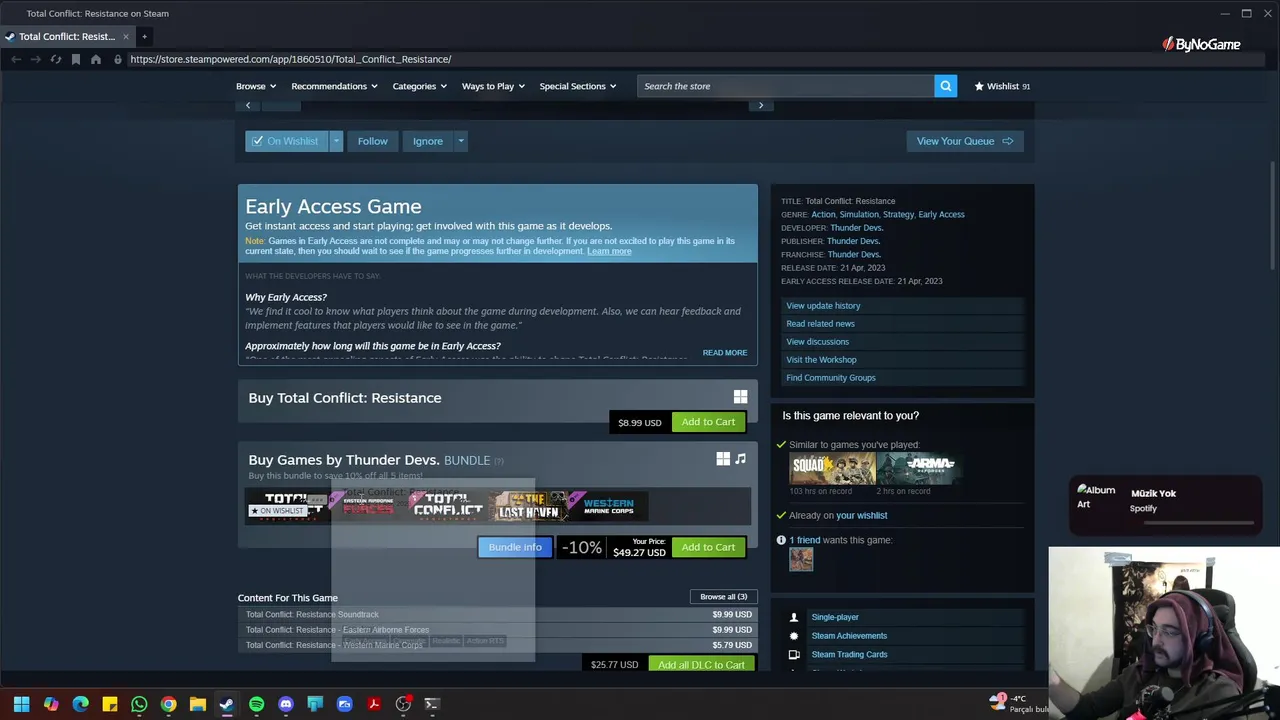Toggle the On Wishlist checkbox button
This screenshot has width=1280, height=720.
(x=287, y=141)
